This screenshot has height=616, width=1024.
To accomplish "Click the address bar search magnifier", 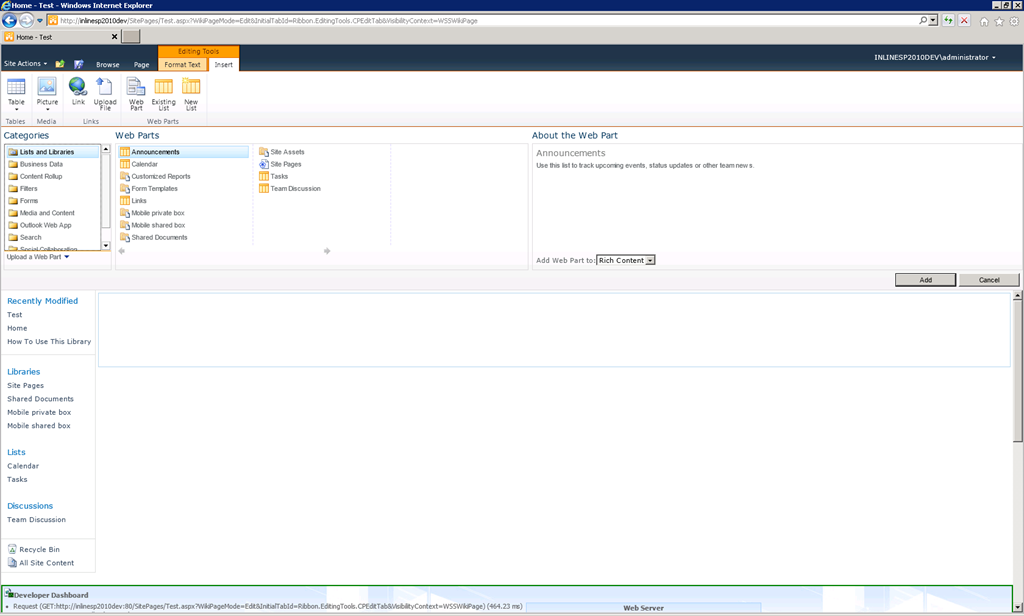I will (x=923, y=20).
